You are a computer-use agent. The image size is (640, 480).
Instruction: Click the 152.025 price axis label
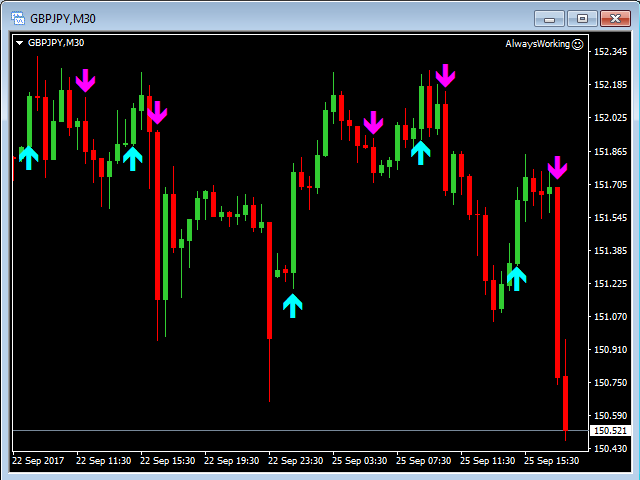(610, 118)
